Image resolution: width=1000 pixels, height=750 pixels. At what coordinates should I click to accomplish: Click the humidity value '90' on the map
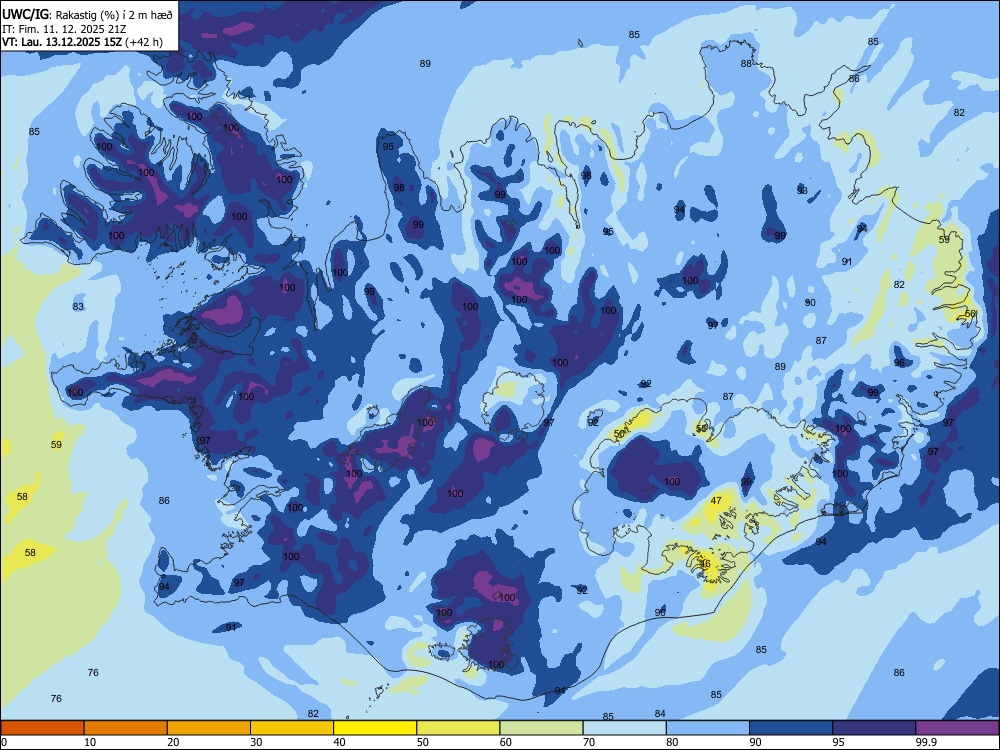(810, 303)
